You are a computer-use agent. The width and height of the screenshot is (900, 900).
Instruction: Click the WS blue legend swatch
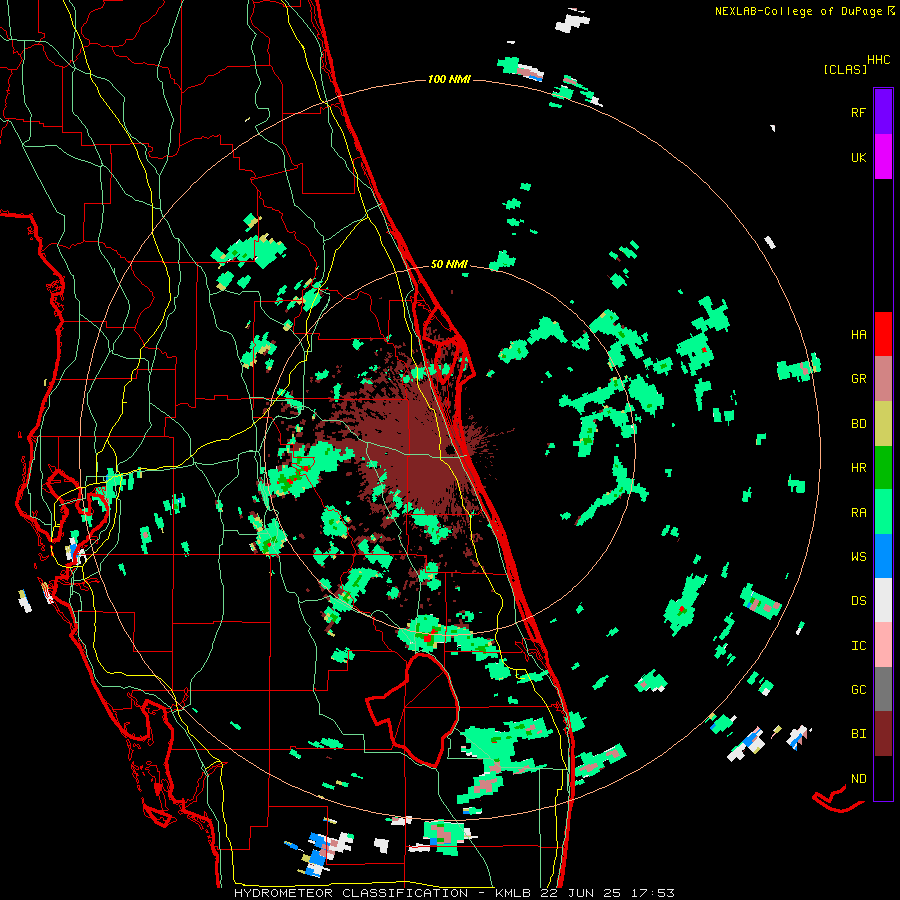[883, 556]
